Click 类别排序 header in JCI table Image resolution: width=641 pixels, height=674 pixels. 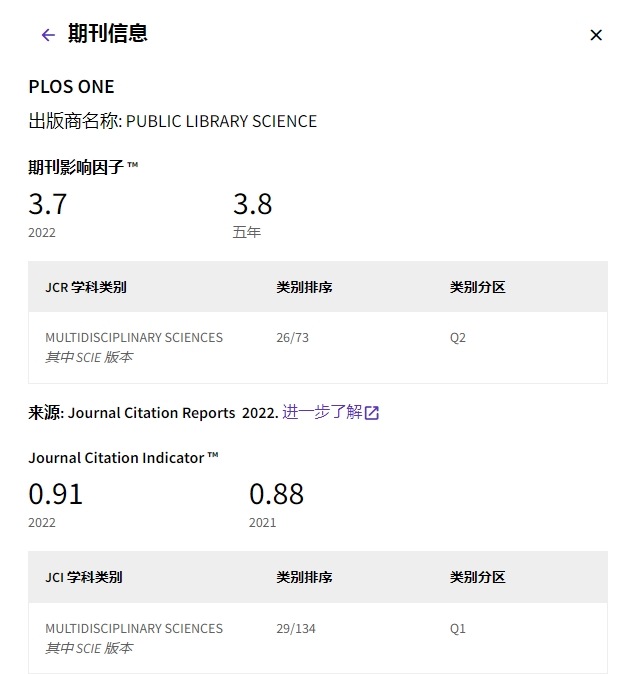pos(304,577)
